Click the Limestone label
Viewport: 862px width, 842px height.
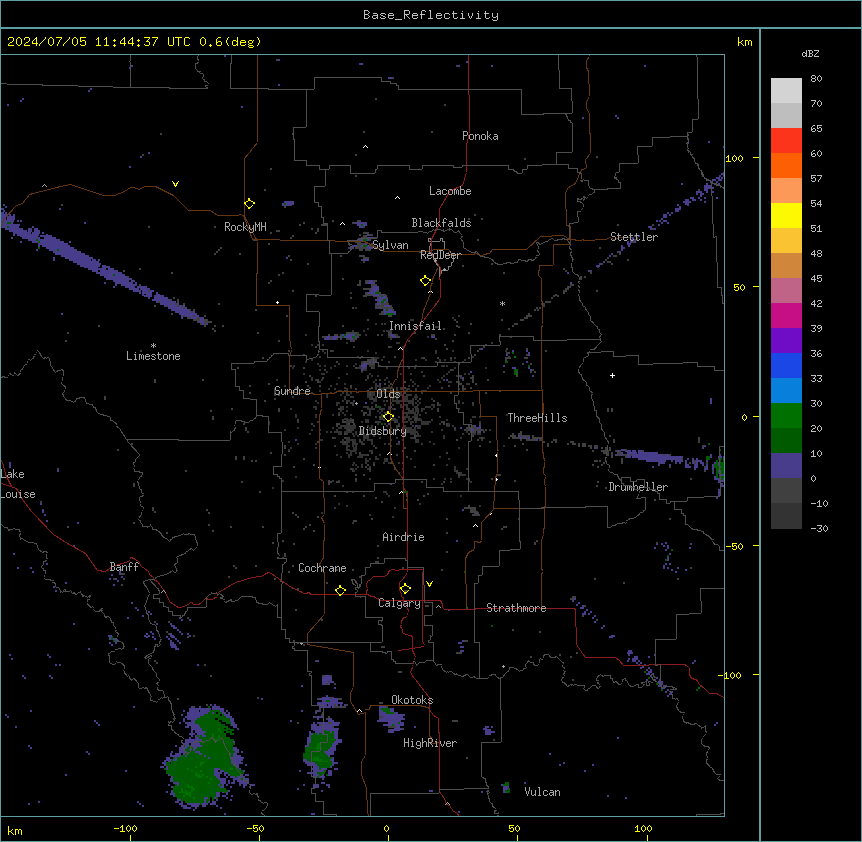153,356
